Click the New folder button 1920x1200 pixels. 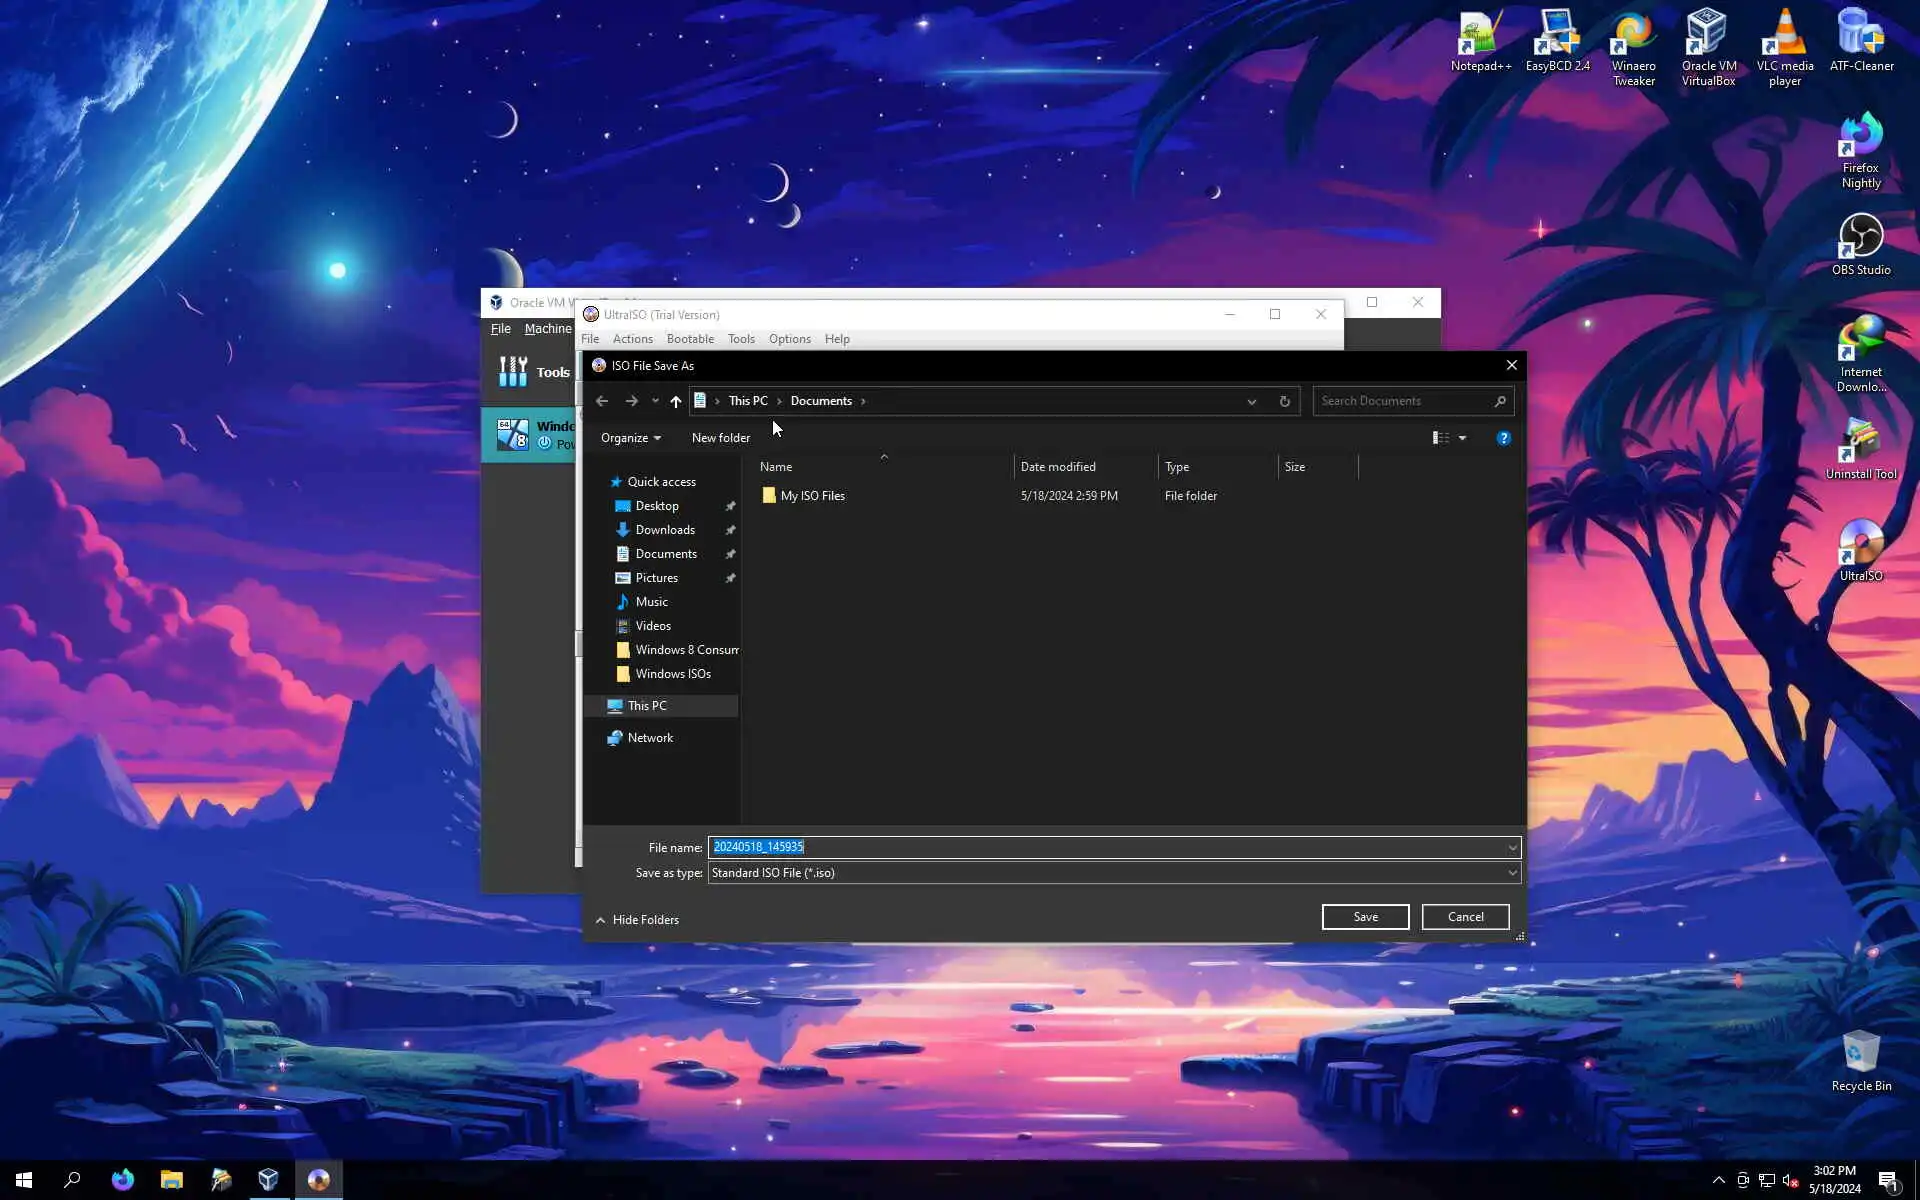[x=720, y=438]
